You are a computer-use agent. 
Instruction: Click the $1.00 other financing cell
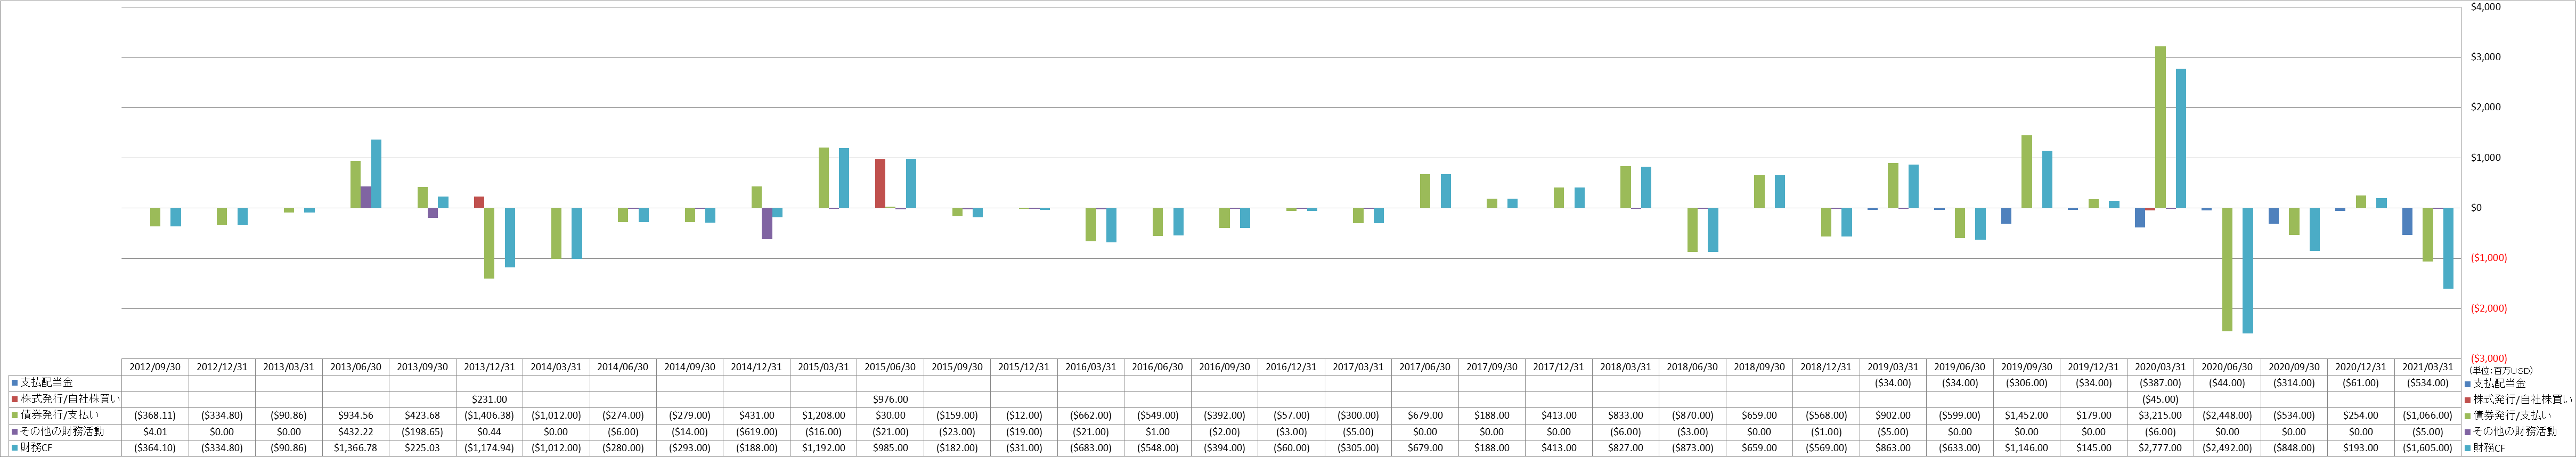[x=1157, y=432]
